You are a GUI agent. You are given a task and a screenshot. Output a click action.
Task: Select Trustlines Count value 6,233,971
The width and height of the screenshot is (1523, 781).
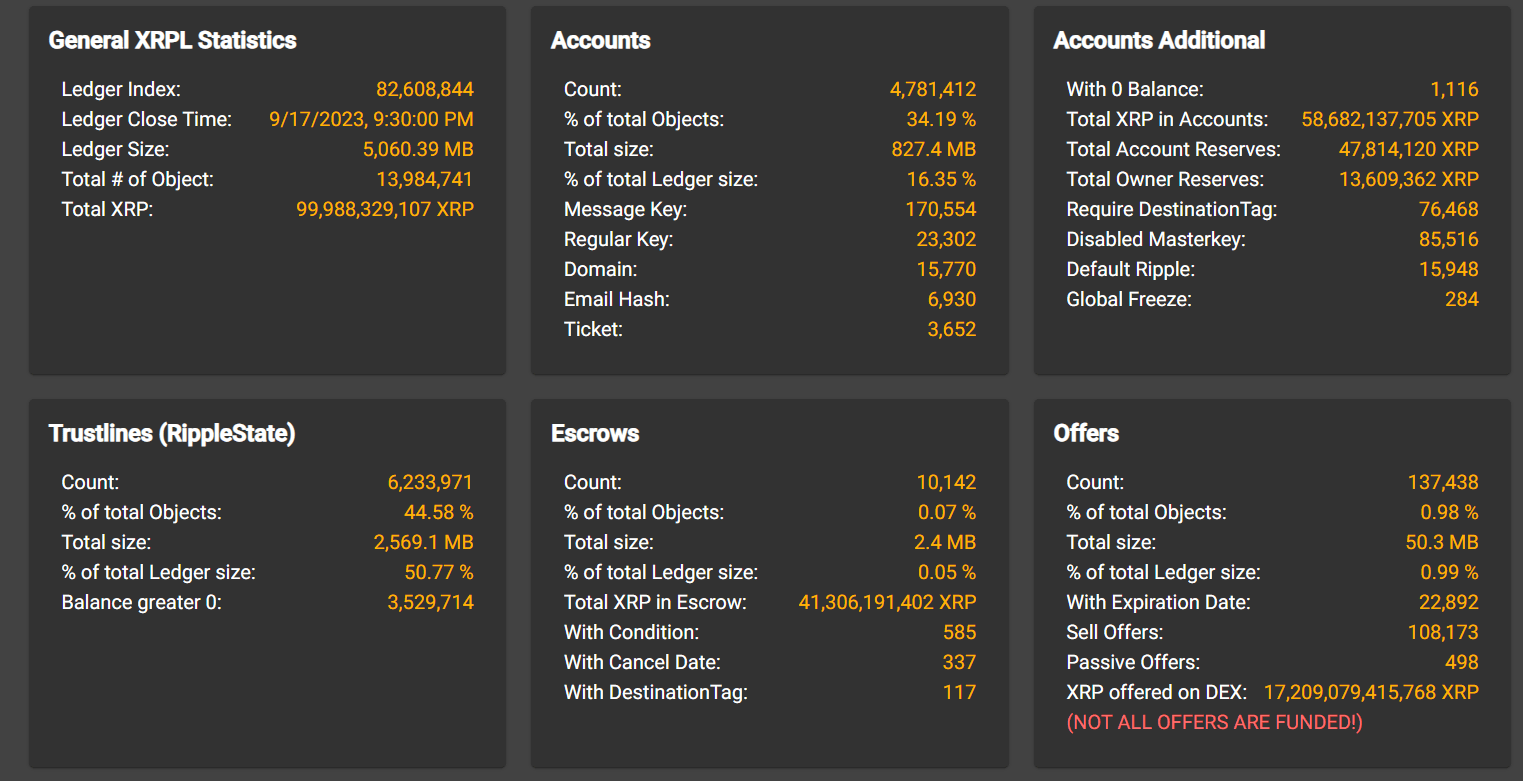tap(431, 482)
